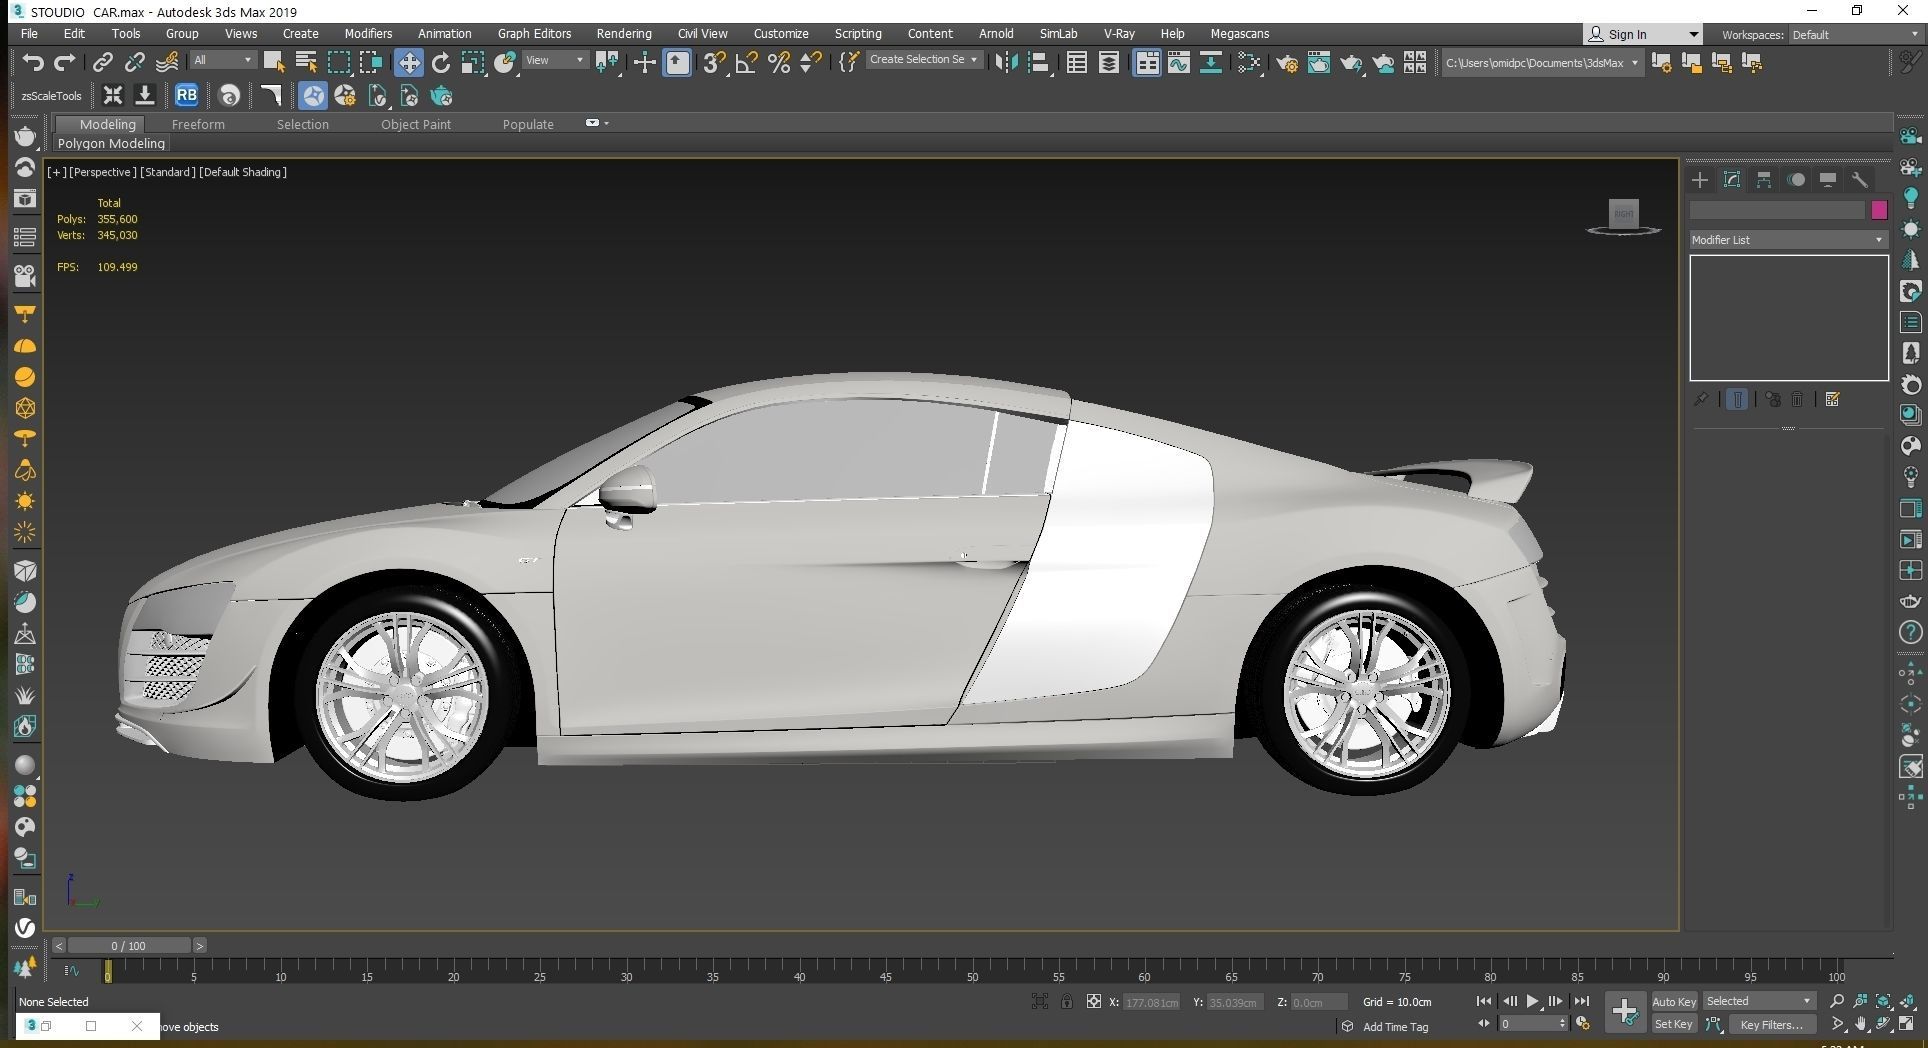Image resolution: width=1928 pixels, height=1048 pixels.
Task: Toggle Angle Snap
Action: pyautogui.click(x=746, y=63)
